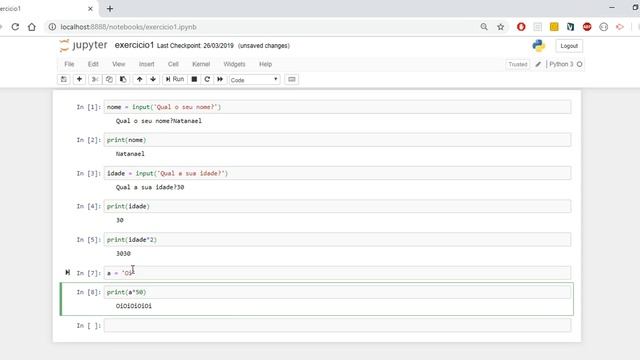Open the File menu

(x=69, y=64)
